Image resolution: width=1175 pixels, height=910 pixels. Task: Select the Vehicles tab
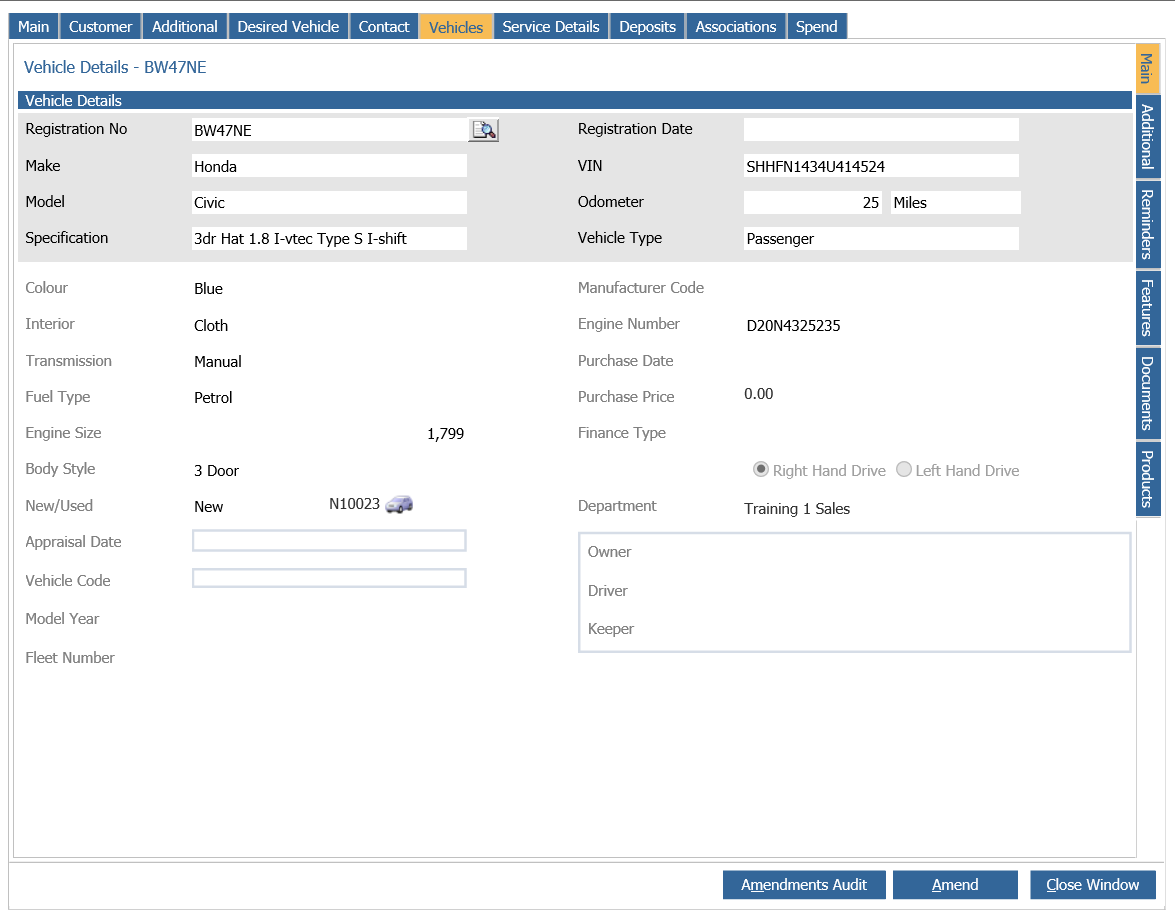coord(456,27)
